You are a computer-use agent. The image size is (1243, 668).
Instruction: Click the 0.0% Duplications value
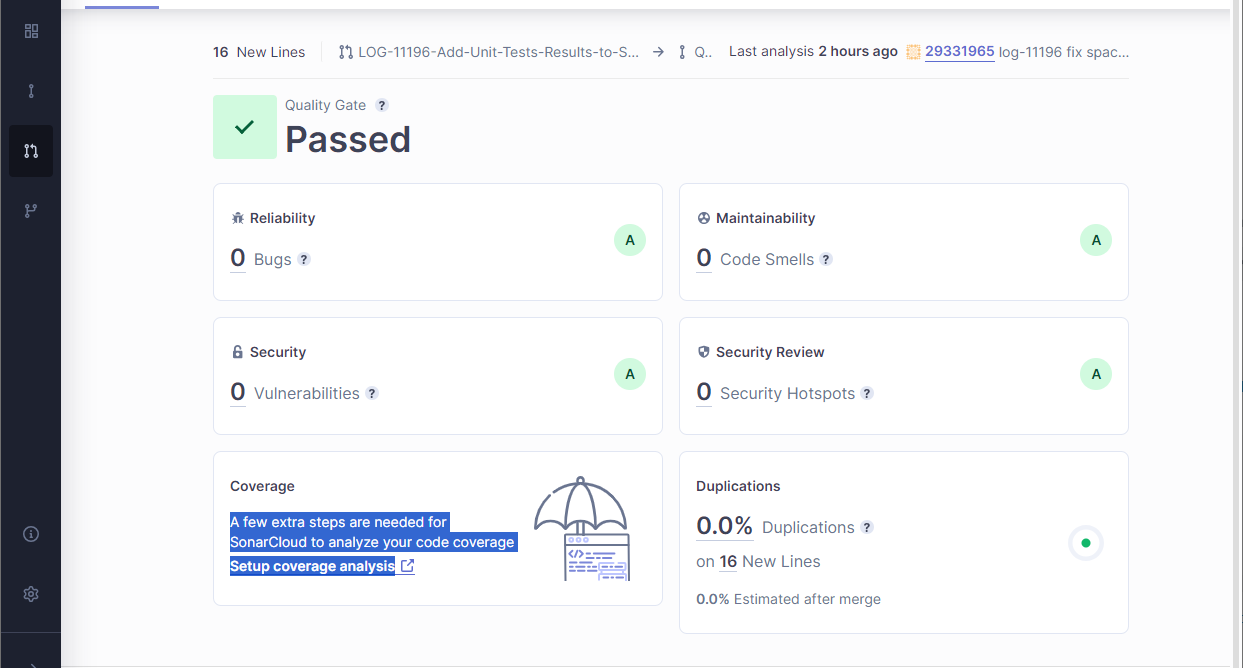(x=724, y=526)
